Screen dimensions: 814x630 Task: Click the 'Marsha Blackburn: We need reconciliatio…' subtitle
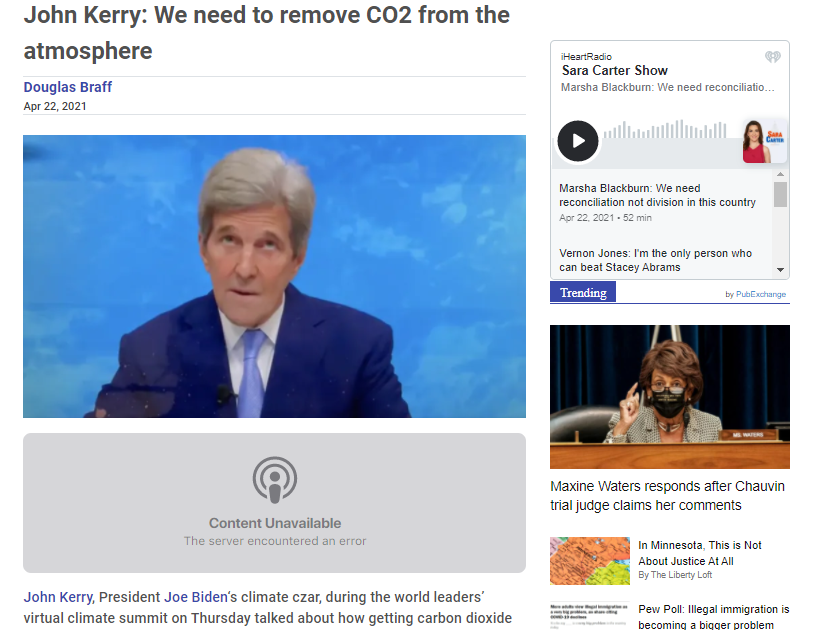668,87
